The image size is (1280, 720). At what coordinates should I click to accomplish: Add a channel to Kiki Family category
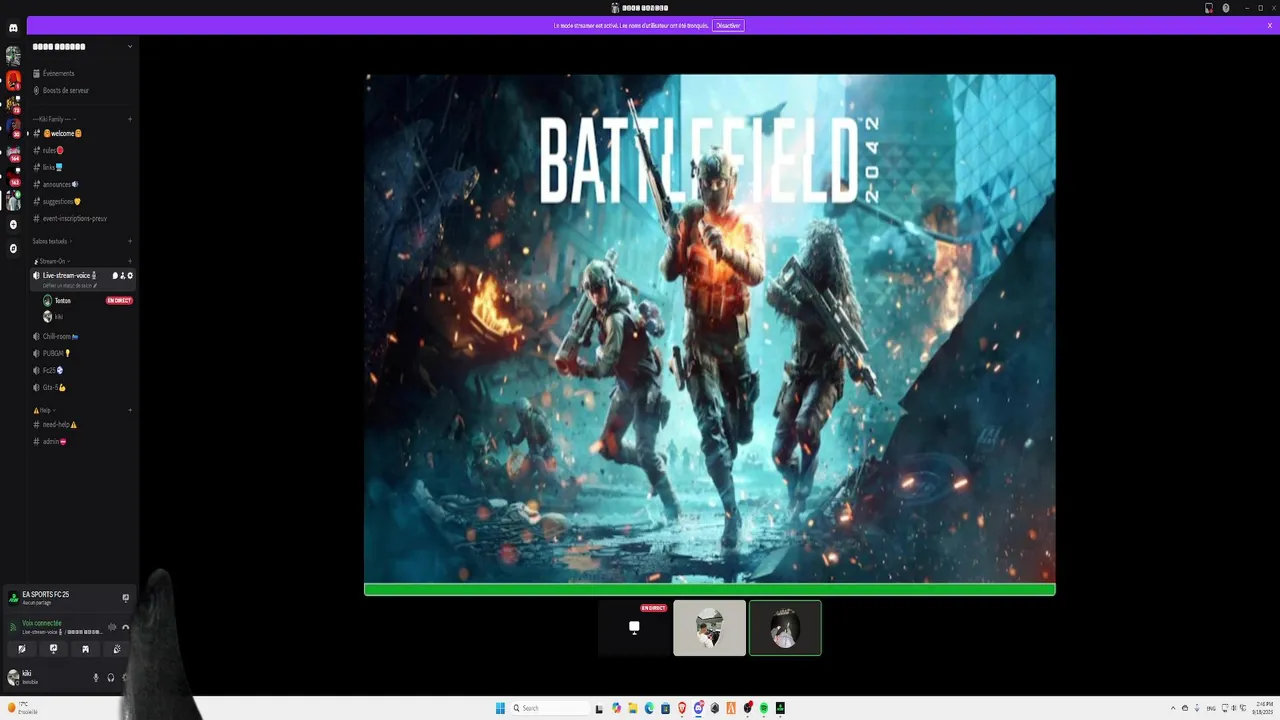point(130,119)
